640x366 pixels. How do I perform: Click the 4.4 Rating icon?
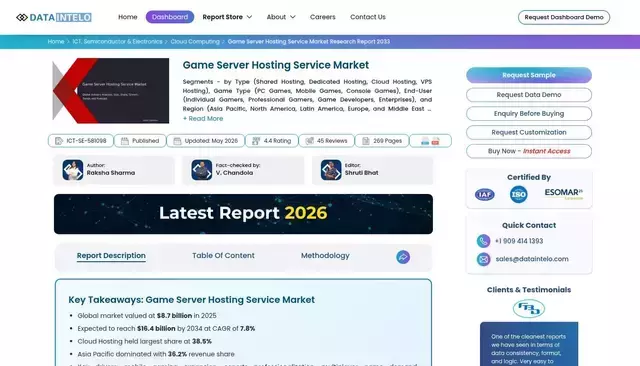[256, 141]
